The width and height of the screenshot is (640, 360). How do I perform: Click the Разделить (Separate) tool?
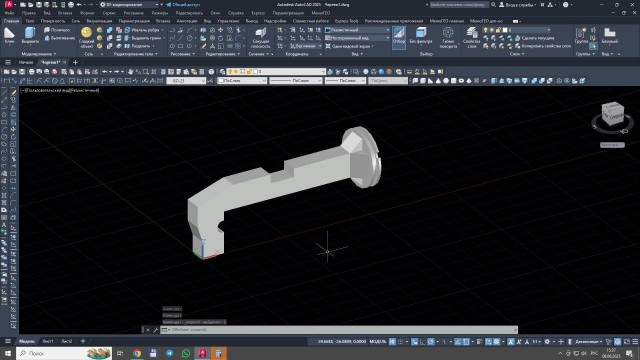[x=138, y=46]
